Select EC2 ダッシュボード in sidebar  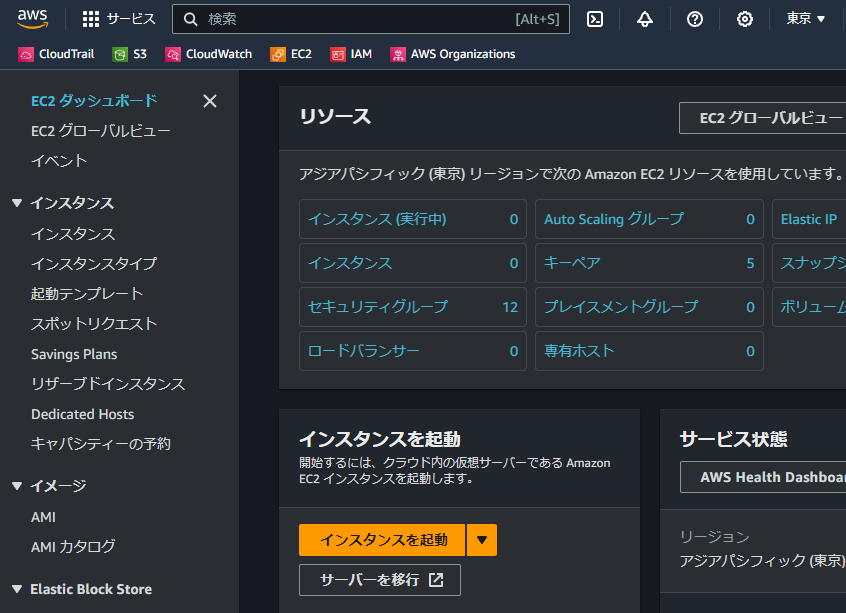(94, 100)
